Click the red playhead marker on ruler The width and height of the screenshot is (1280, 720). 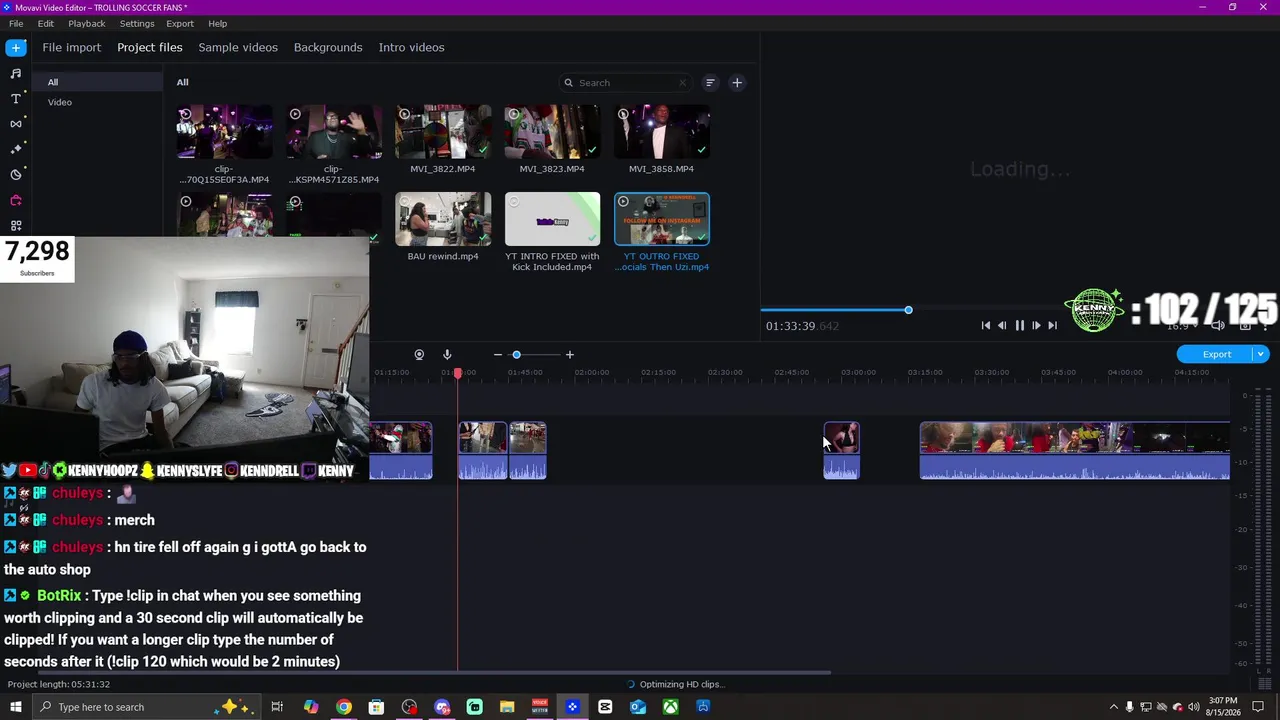click(x=458, y=373)
